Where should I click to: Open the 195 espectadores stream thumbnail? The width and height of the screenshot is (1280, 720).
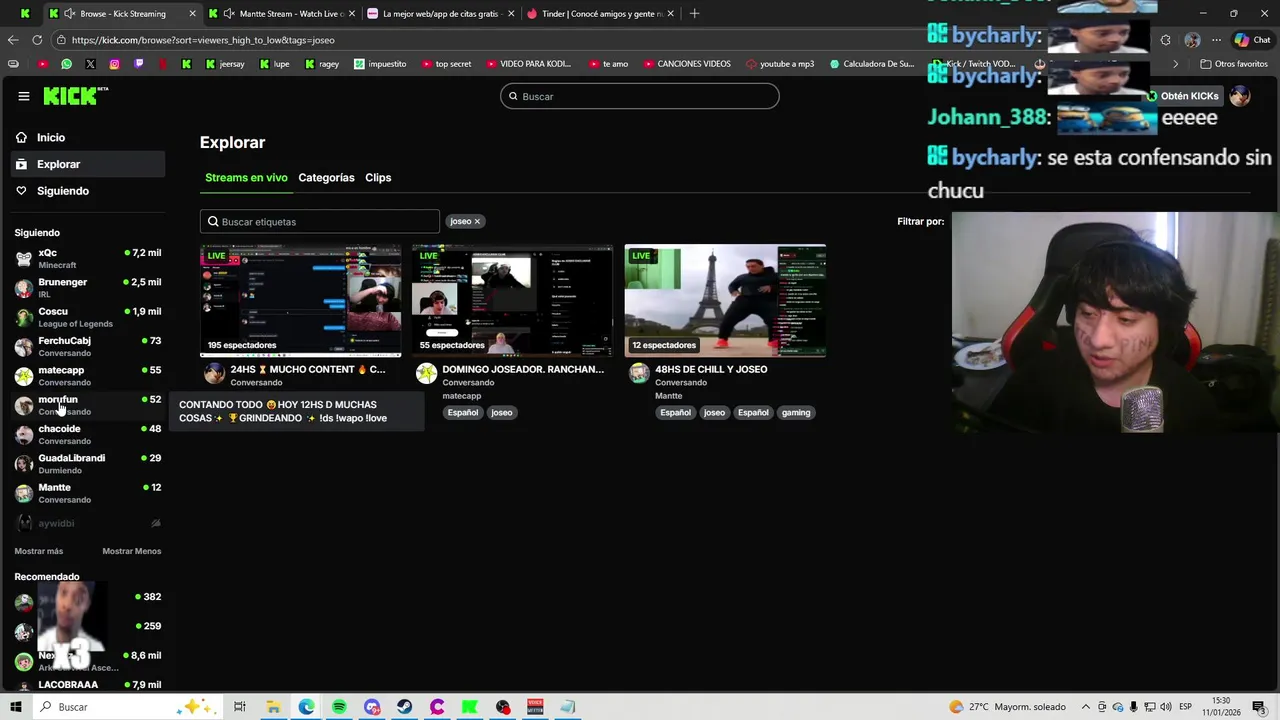(300, 300)
